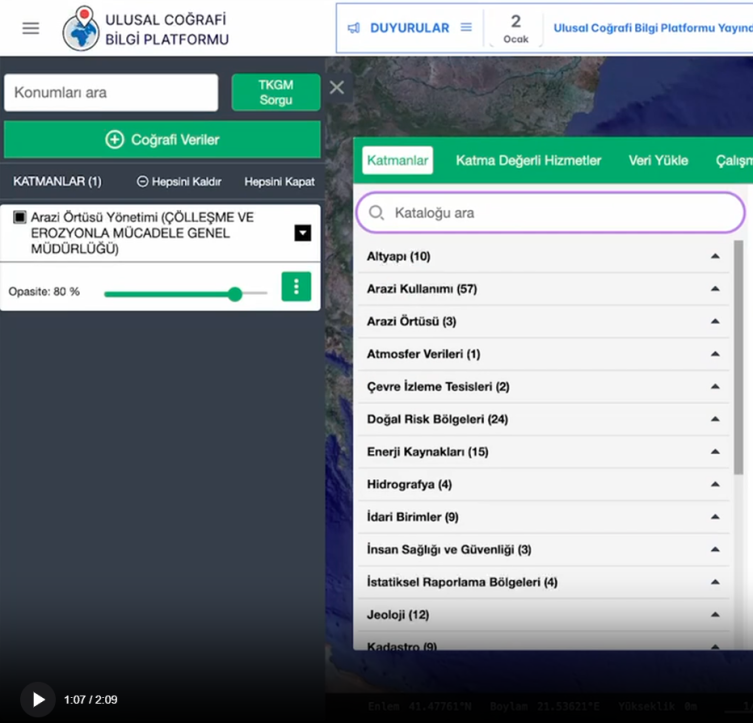Click the megaphone announcements icon

353,28
